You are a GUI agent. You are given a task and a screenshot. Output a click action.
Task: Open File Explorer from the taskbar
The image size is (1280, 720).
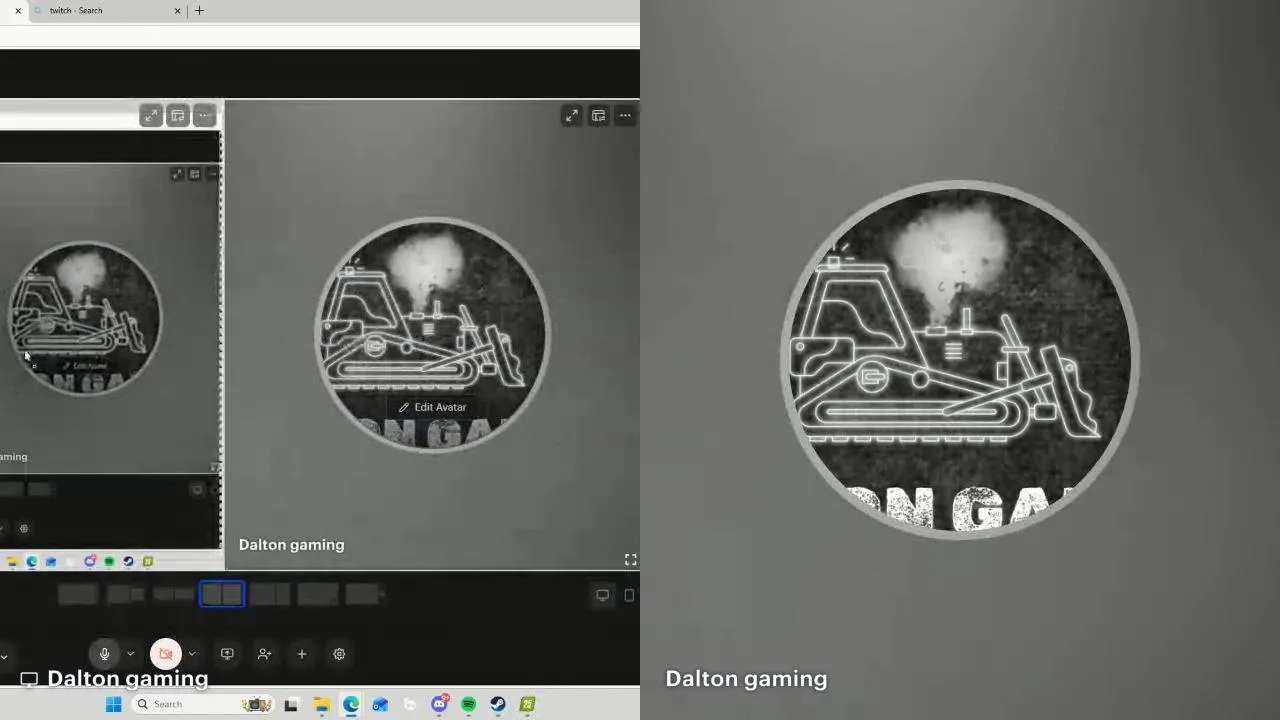pyautogui.click(x=322, y=704)
